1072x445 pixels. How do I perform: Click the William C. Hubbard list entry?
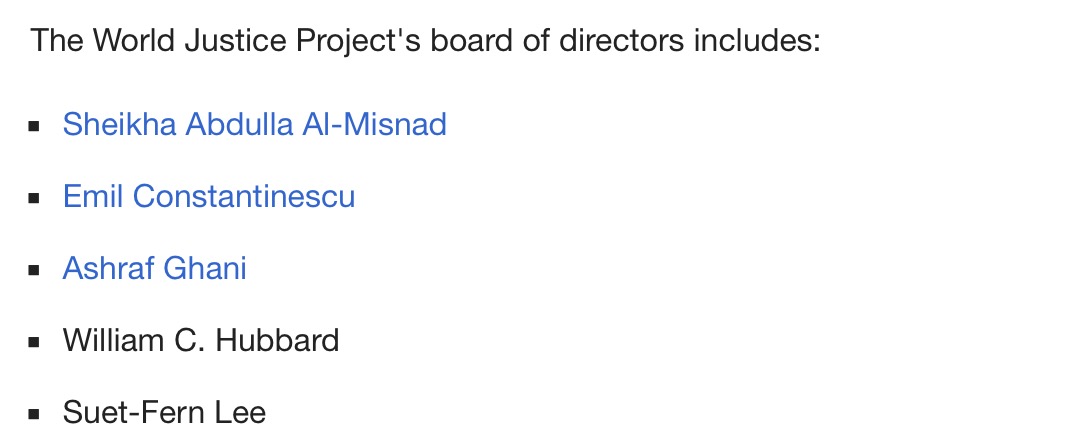tap(201, 340)
